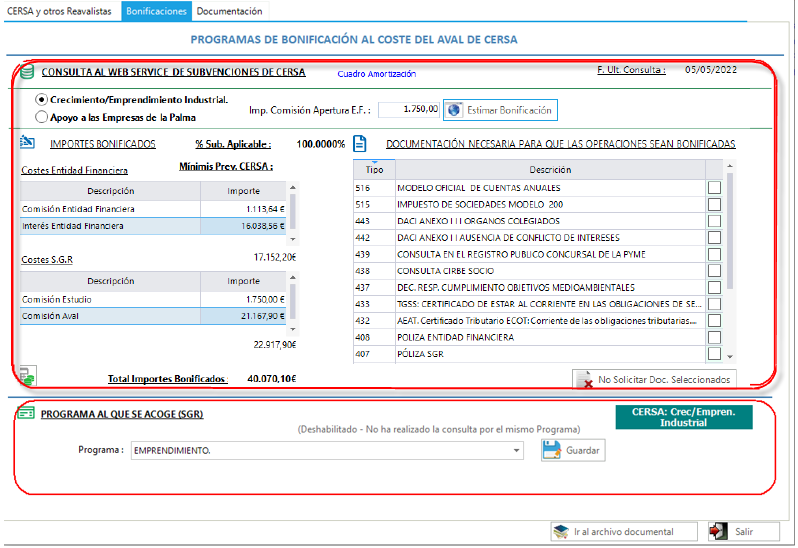Click the database icon beside Consulta al Web Service
This screenshot has width=798, height=548.
(27, 72)
